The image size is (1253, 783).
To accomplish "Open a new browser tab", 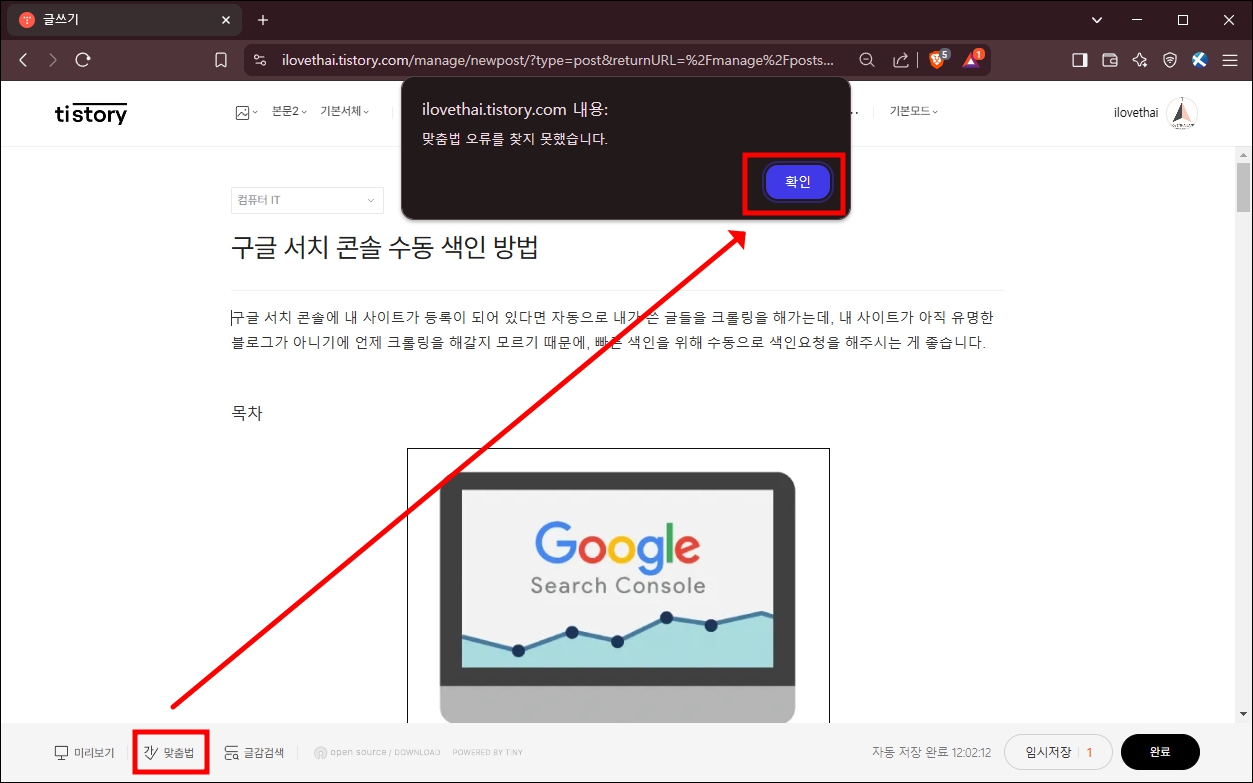I will coord(263,20).
